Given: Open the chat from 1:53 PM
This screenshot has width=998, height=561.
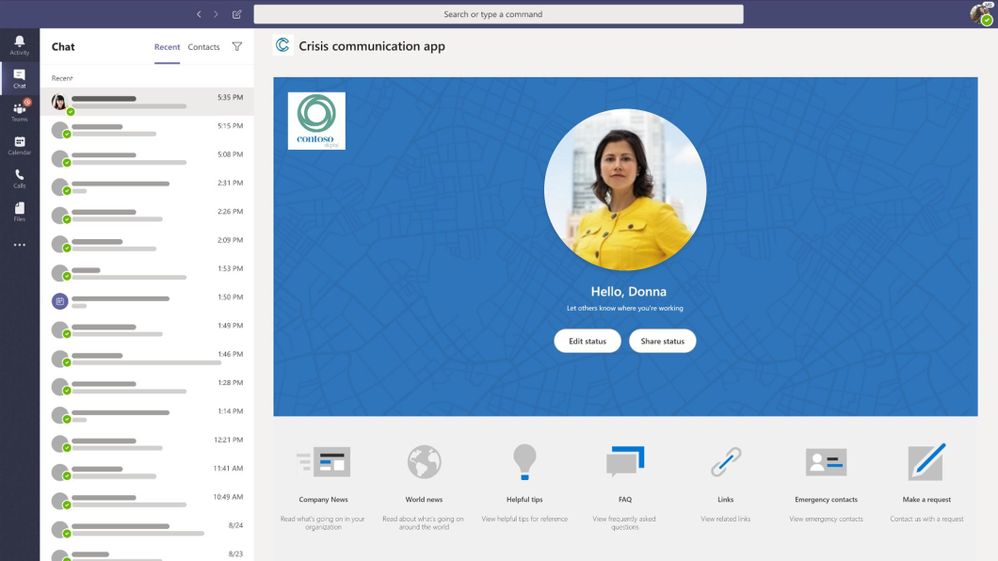Looking at the screenshot, I should point(147,273).
